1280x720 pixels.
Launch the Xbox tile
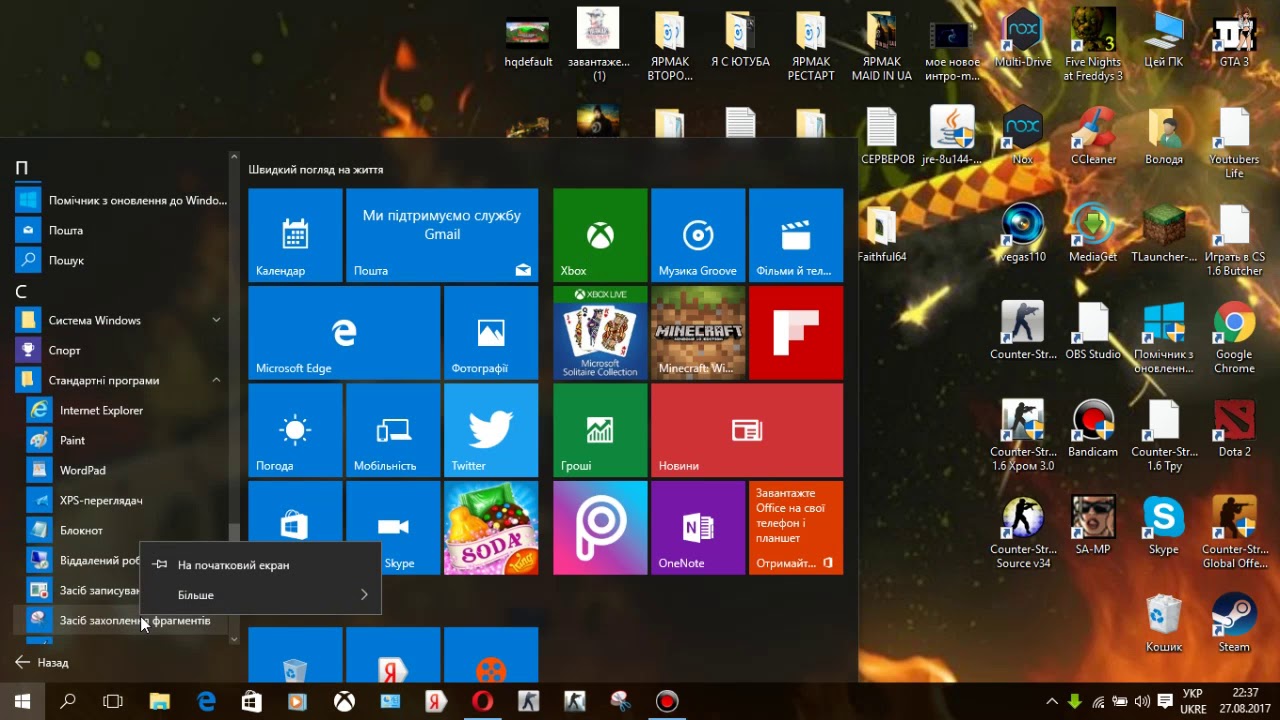coord(600,235)
